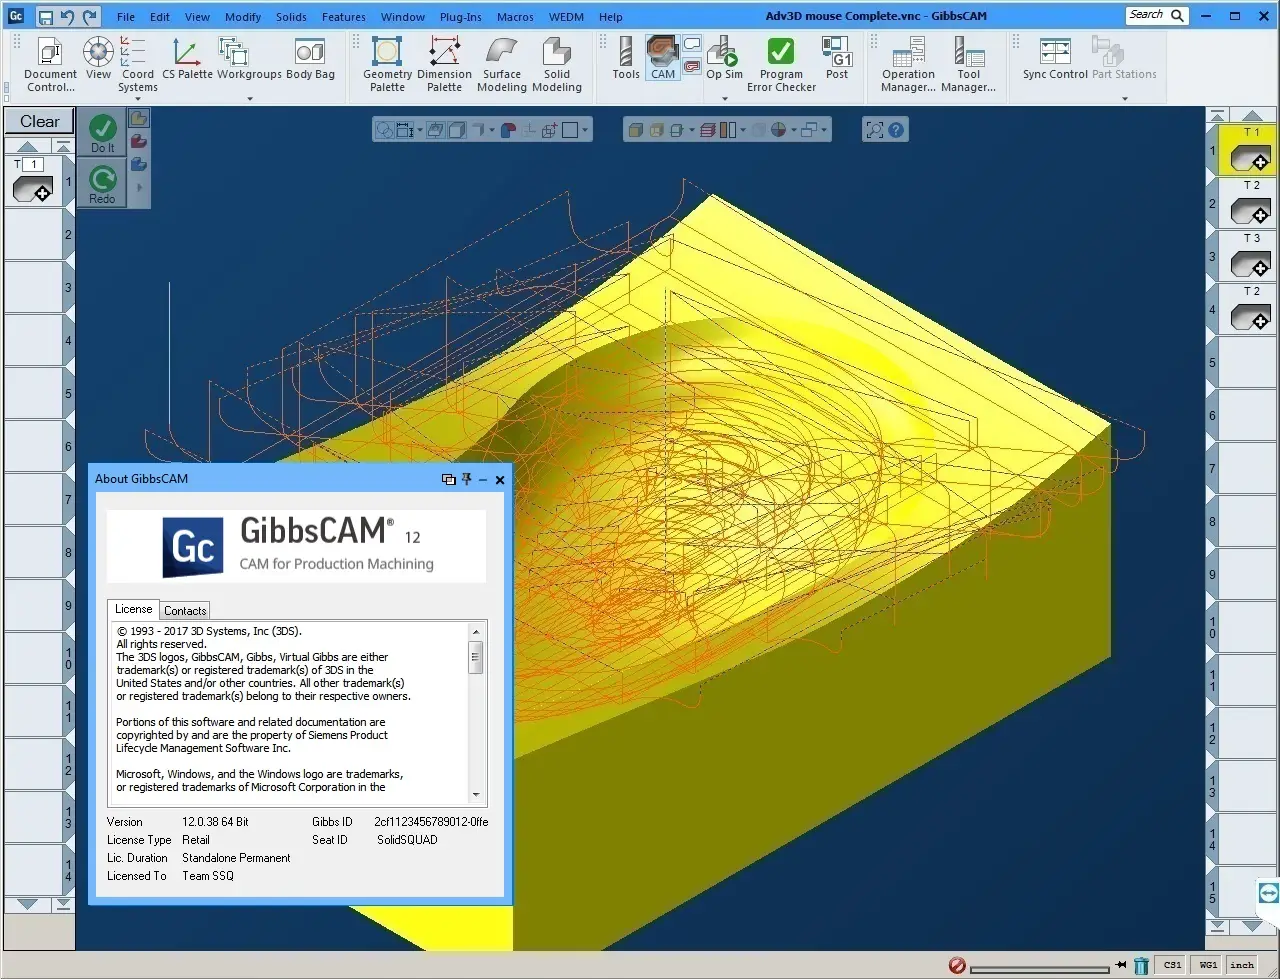Expand Op Sim dropdown arrow
This screenshot has width=1280, height=979.
click(x=724, y=99)
